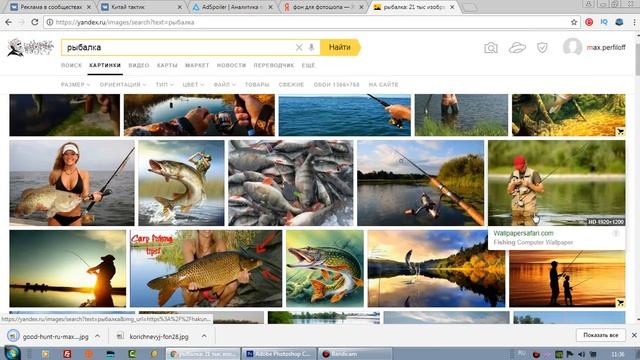Click the Найти search button
The height and width of the screenshot is (360, 640).
coord(340,47)
